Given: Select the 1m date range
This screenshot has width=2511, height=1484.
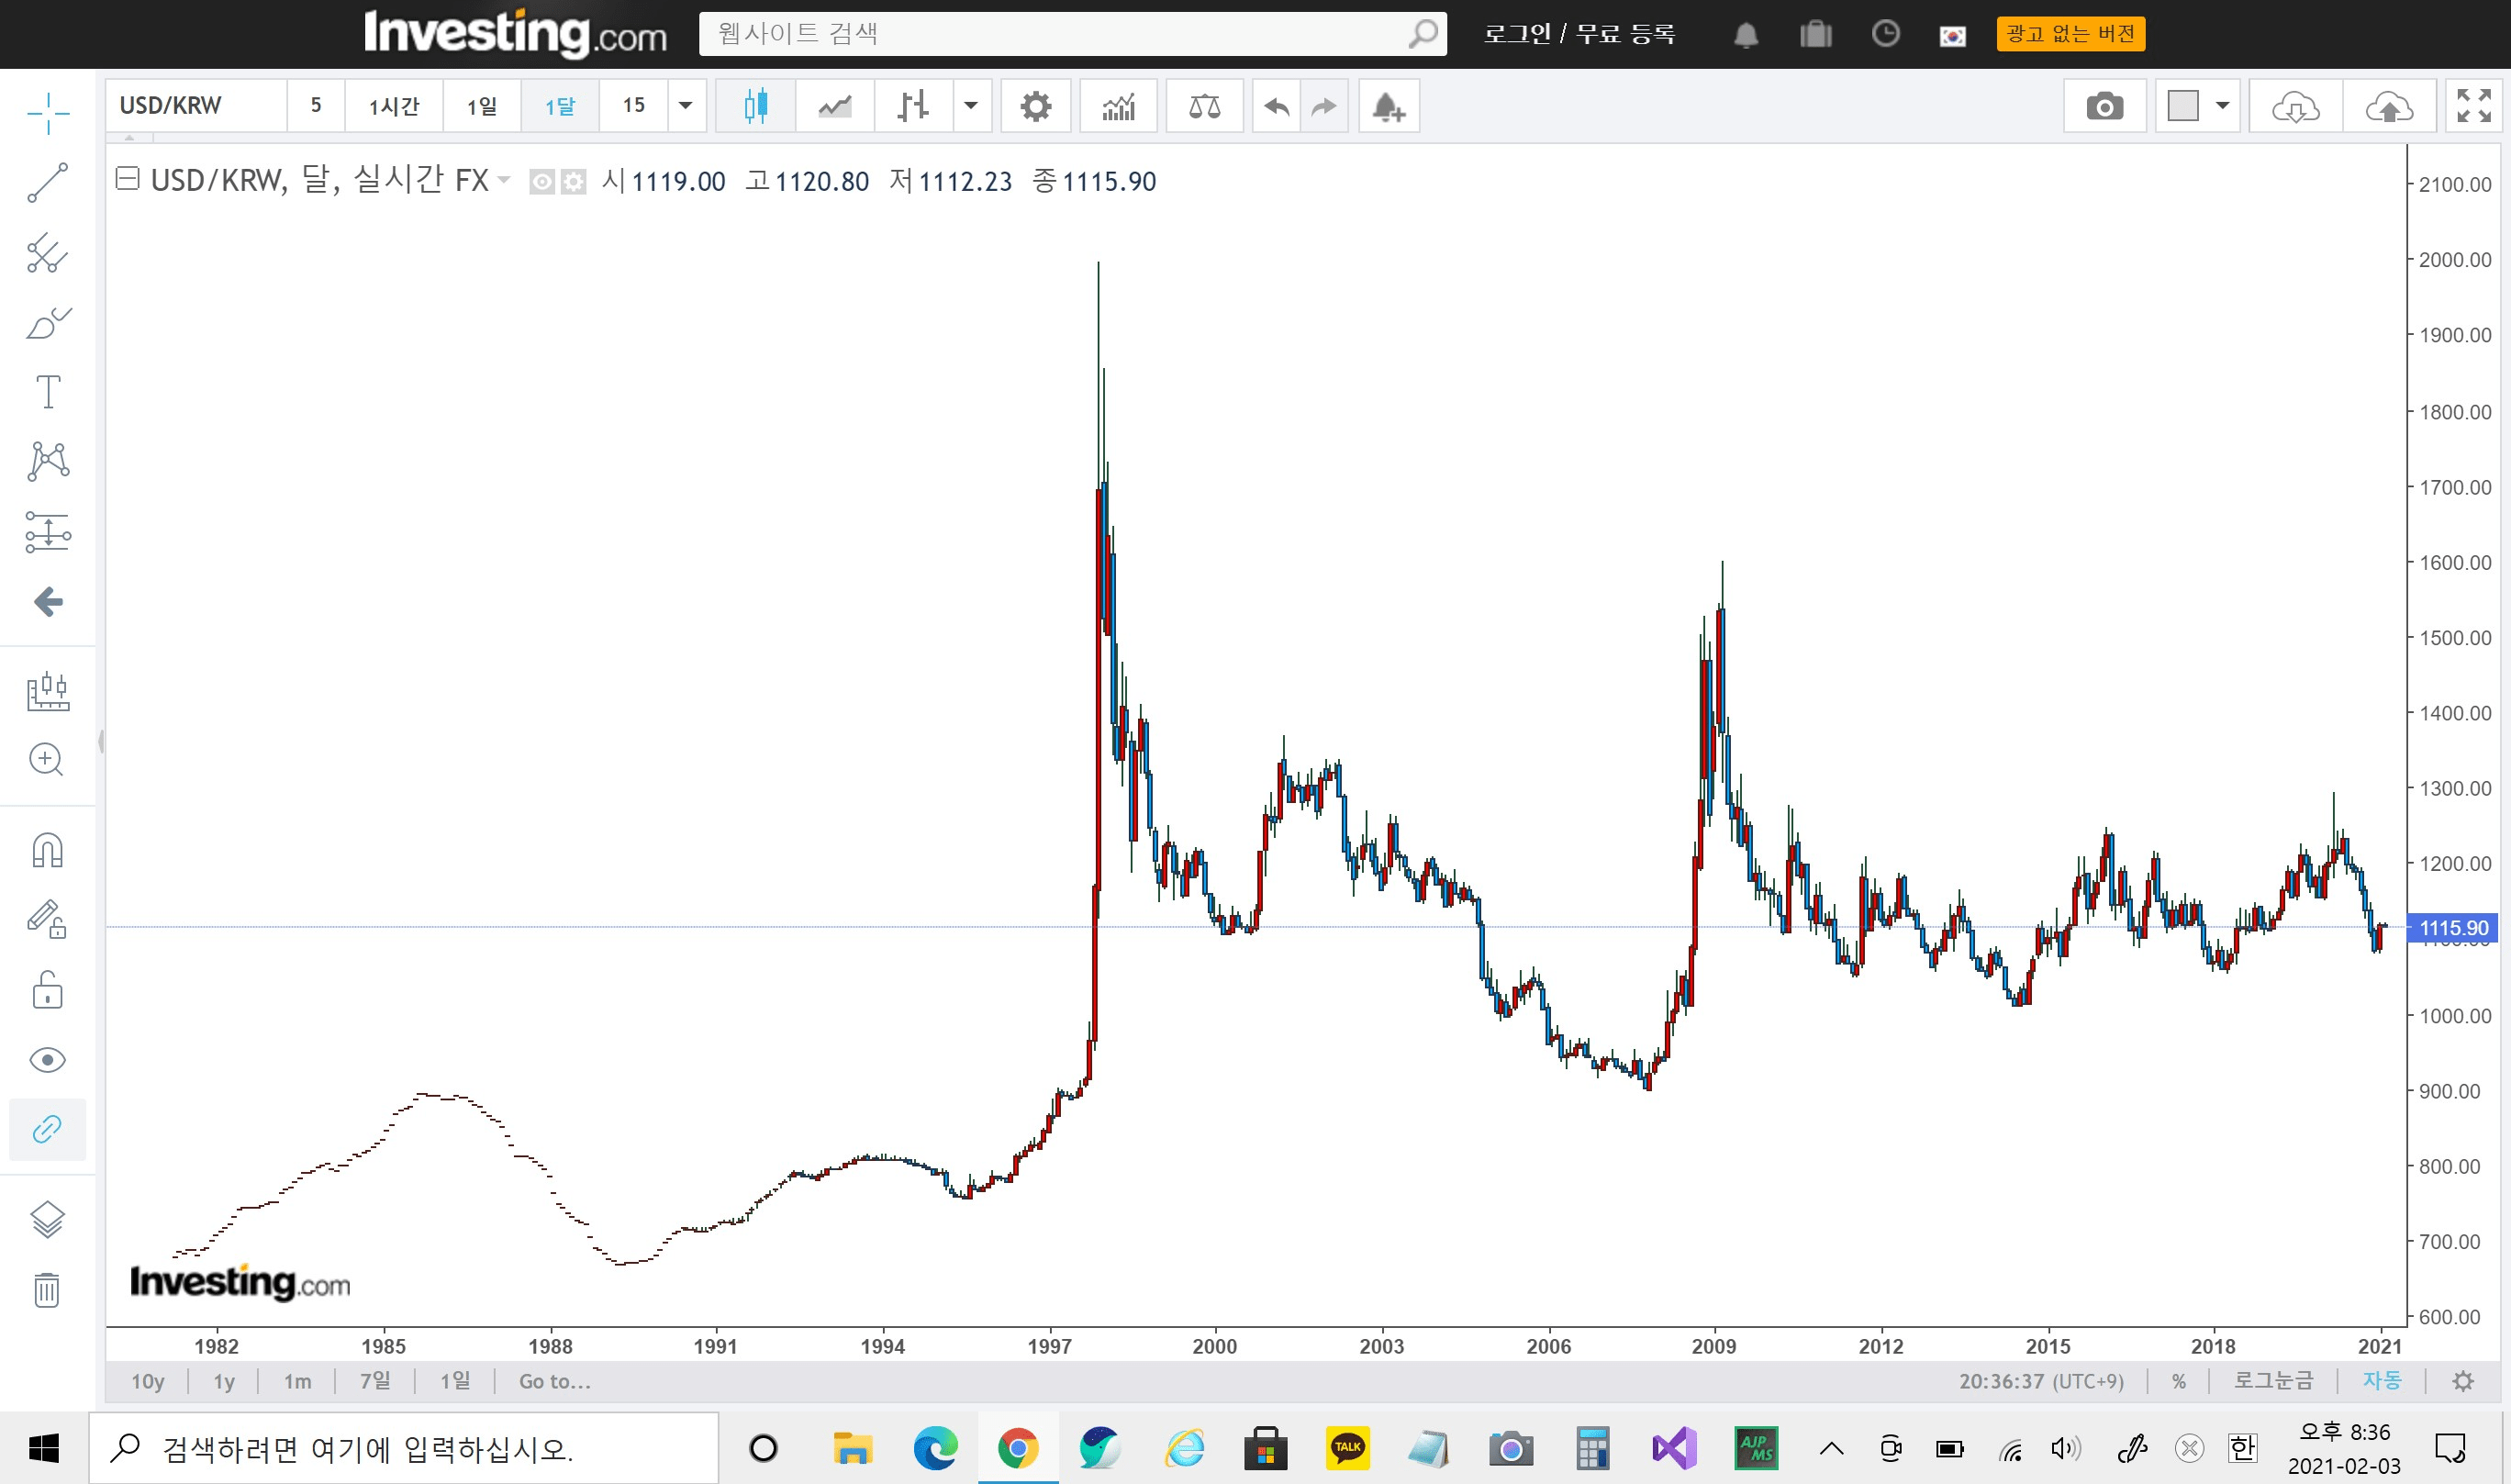Looking at the screenshot, I should (297, 1381).
